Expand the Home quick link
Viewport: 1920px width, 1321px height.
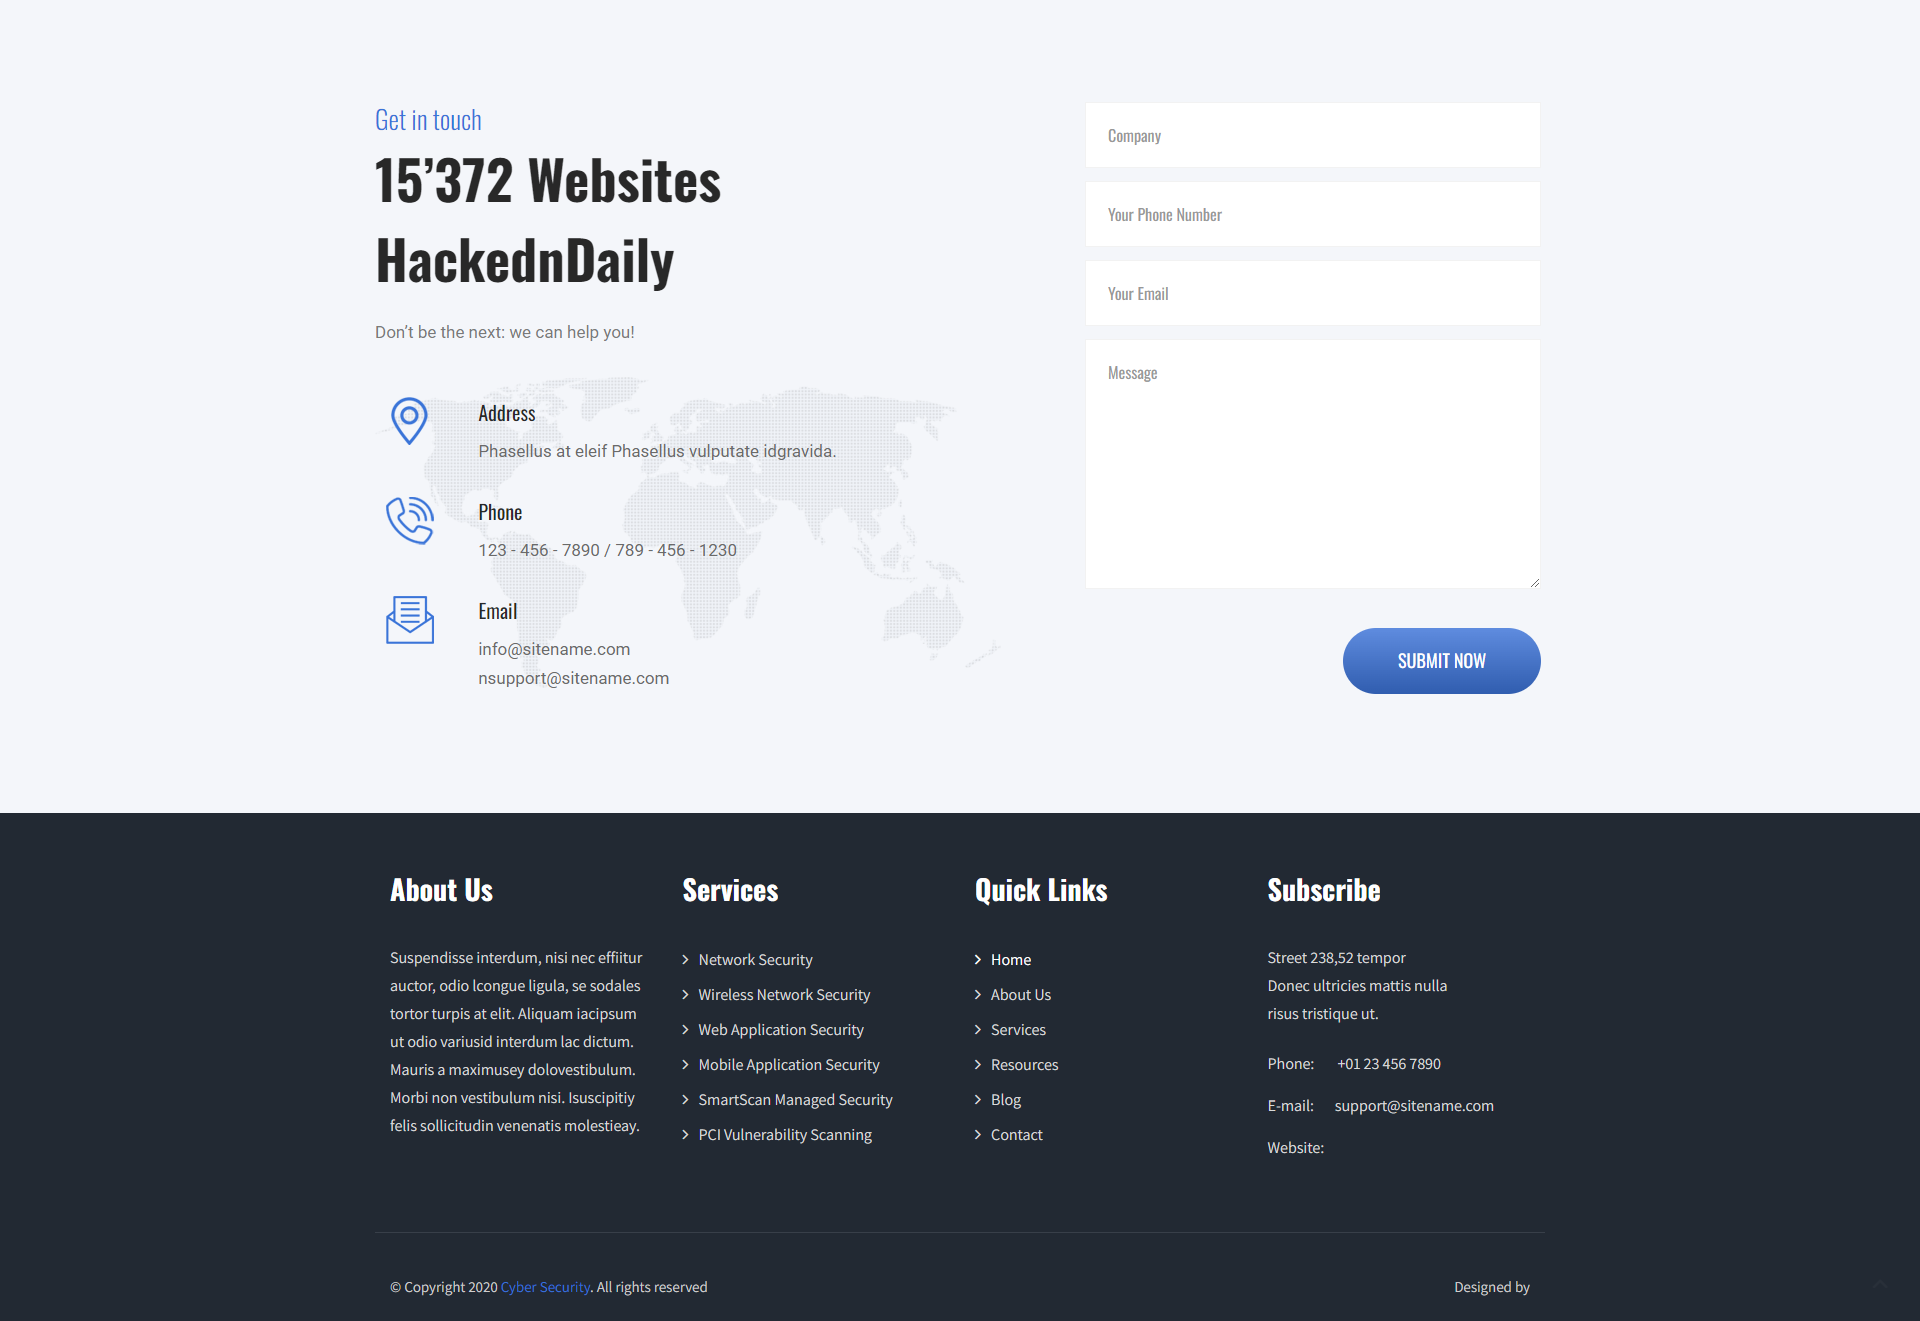(1011, 959)
